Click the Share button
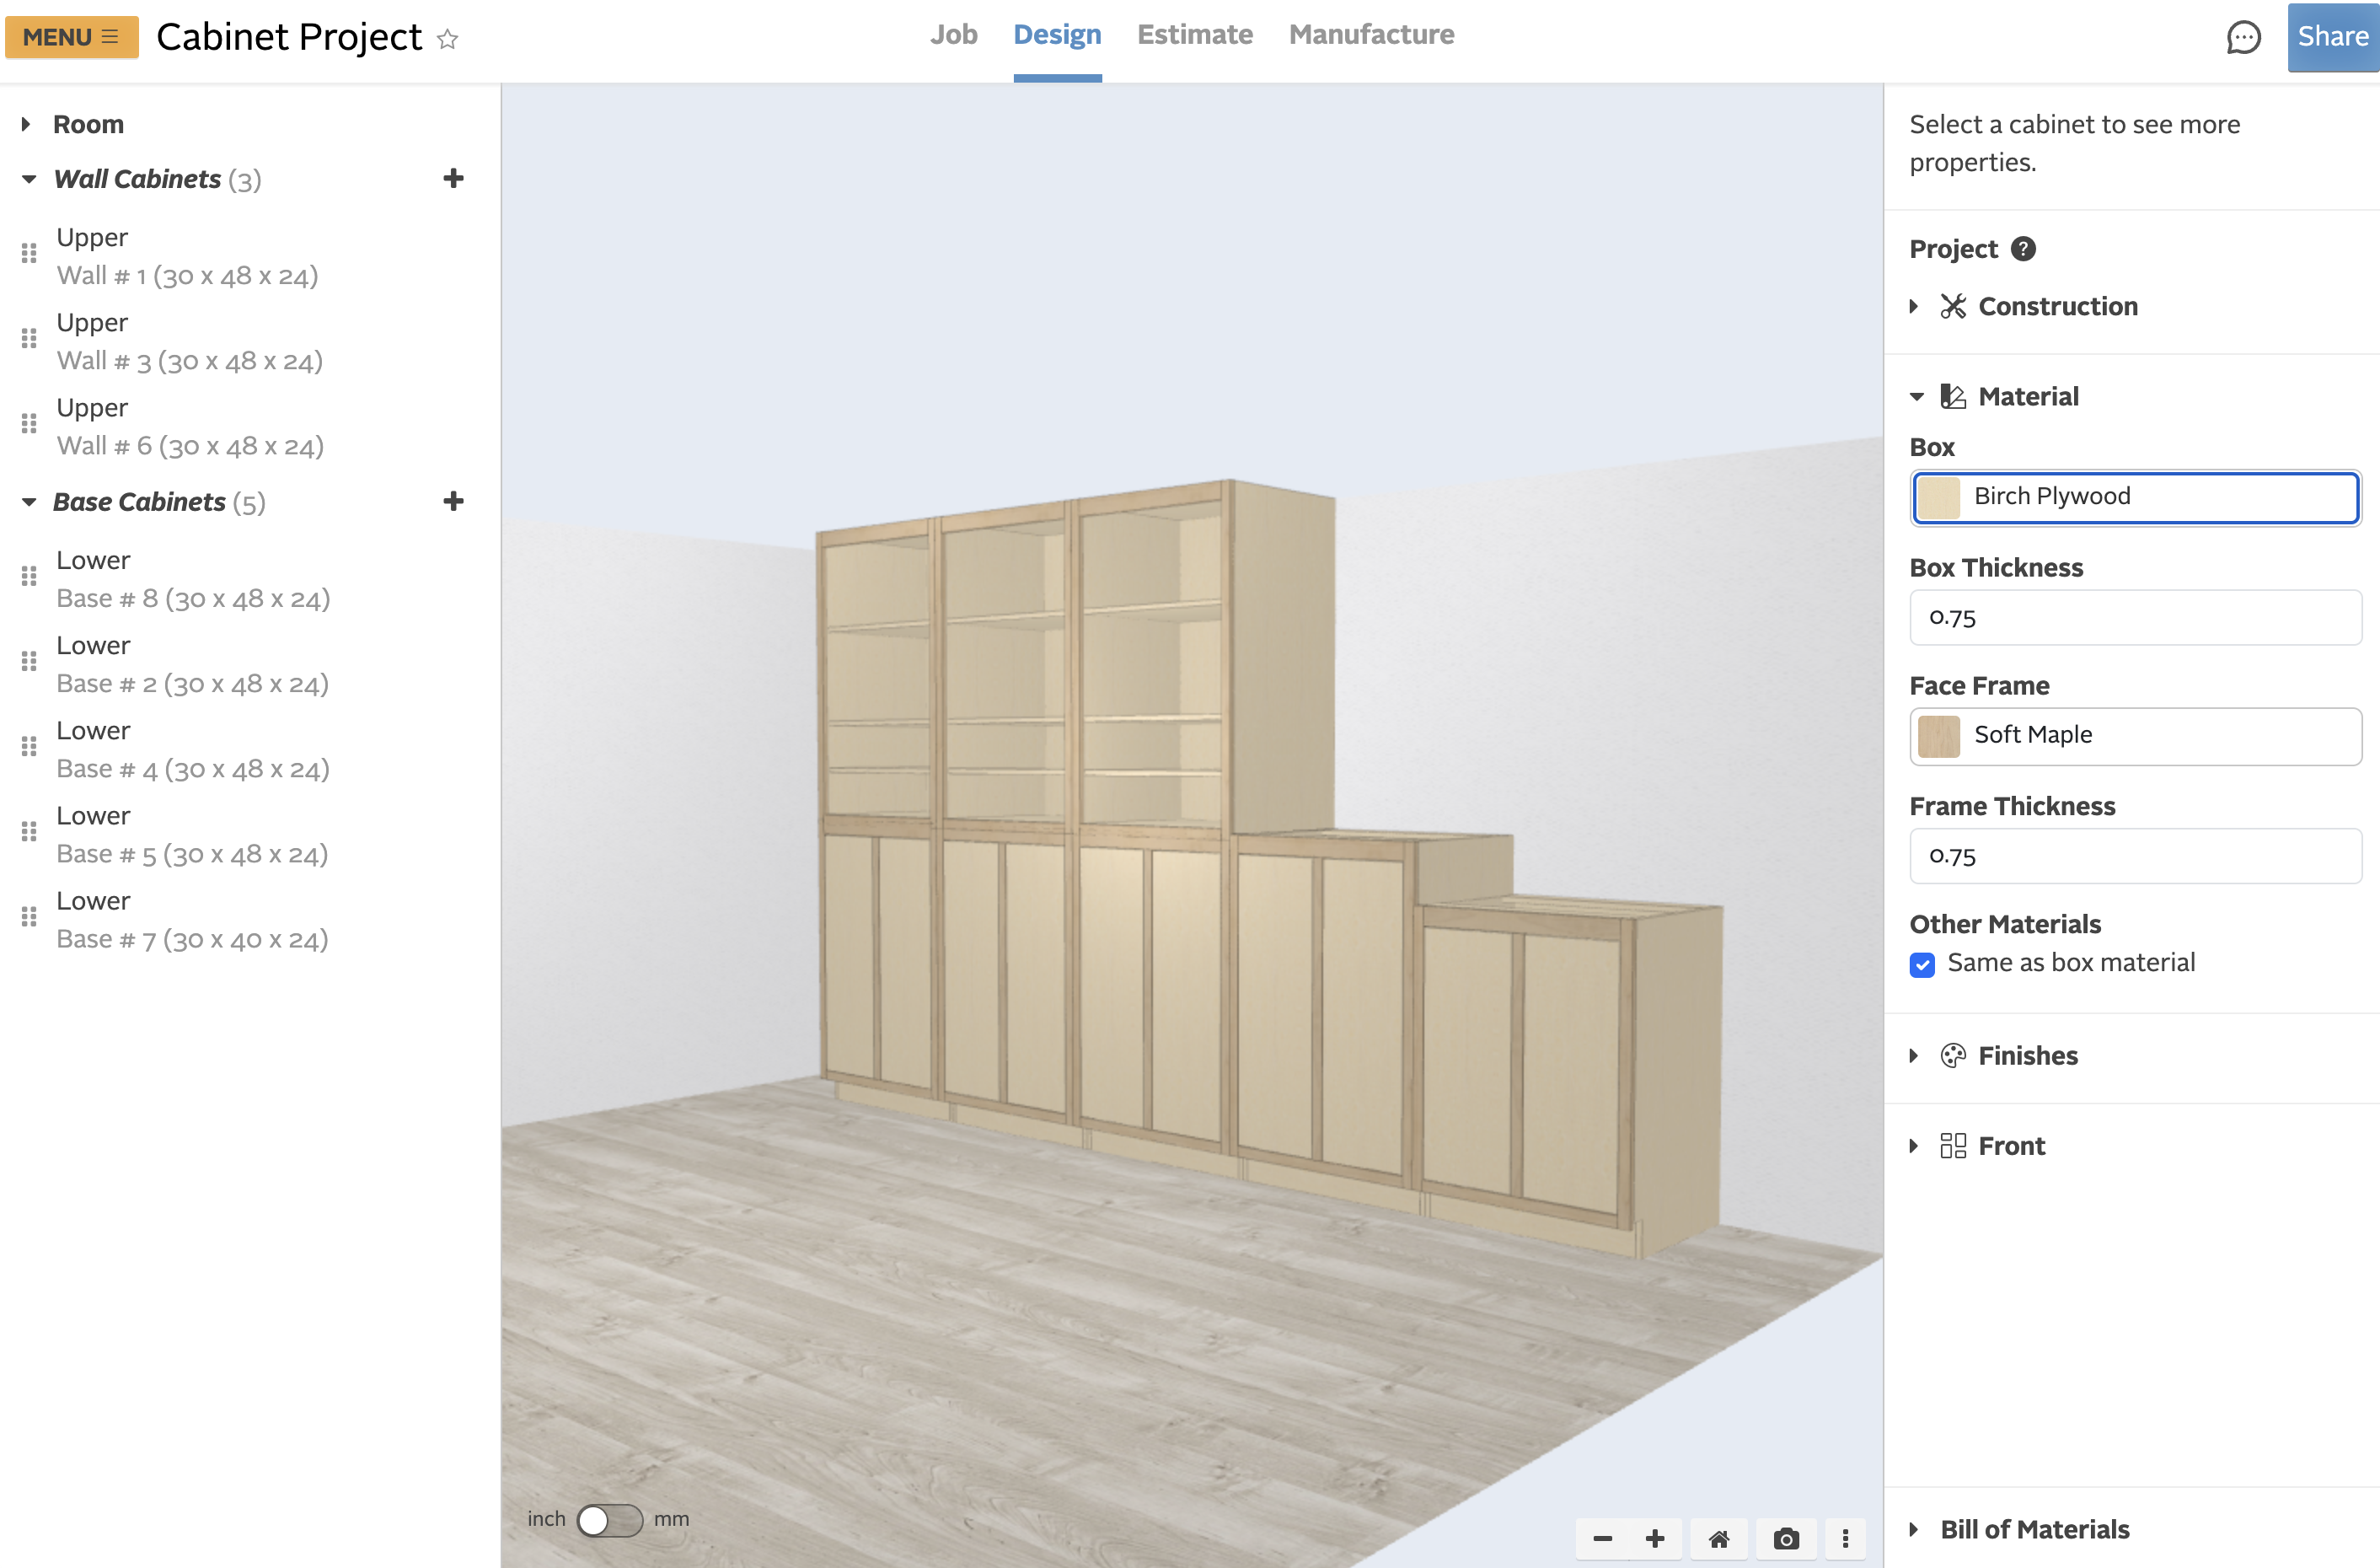2380x1568 pixels. [x=2332, y=37]
